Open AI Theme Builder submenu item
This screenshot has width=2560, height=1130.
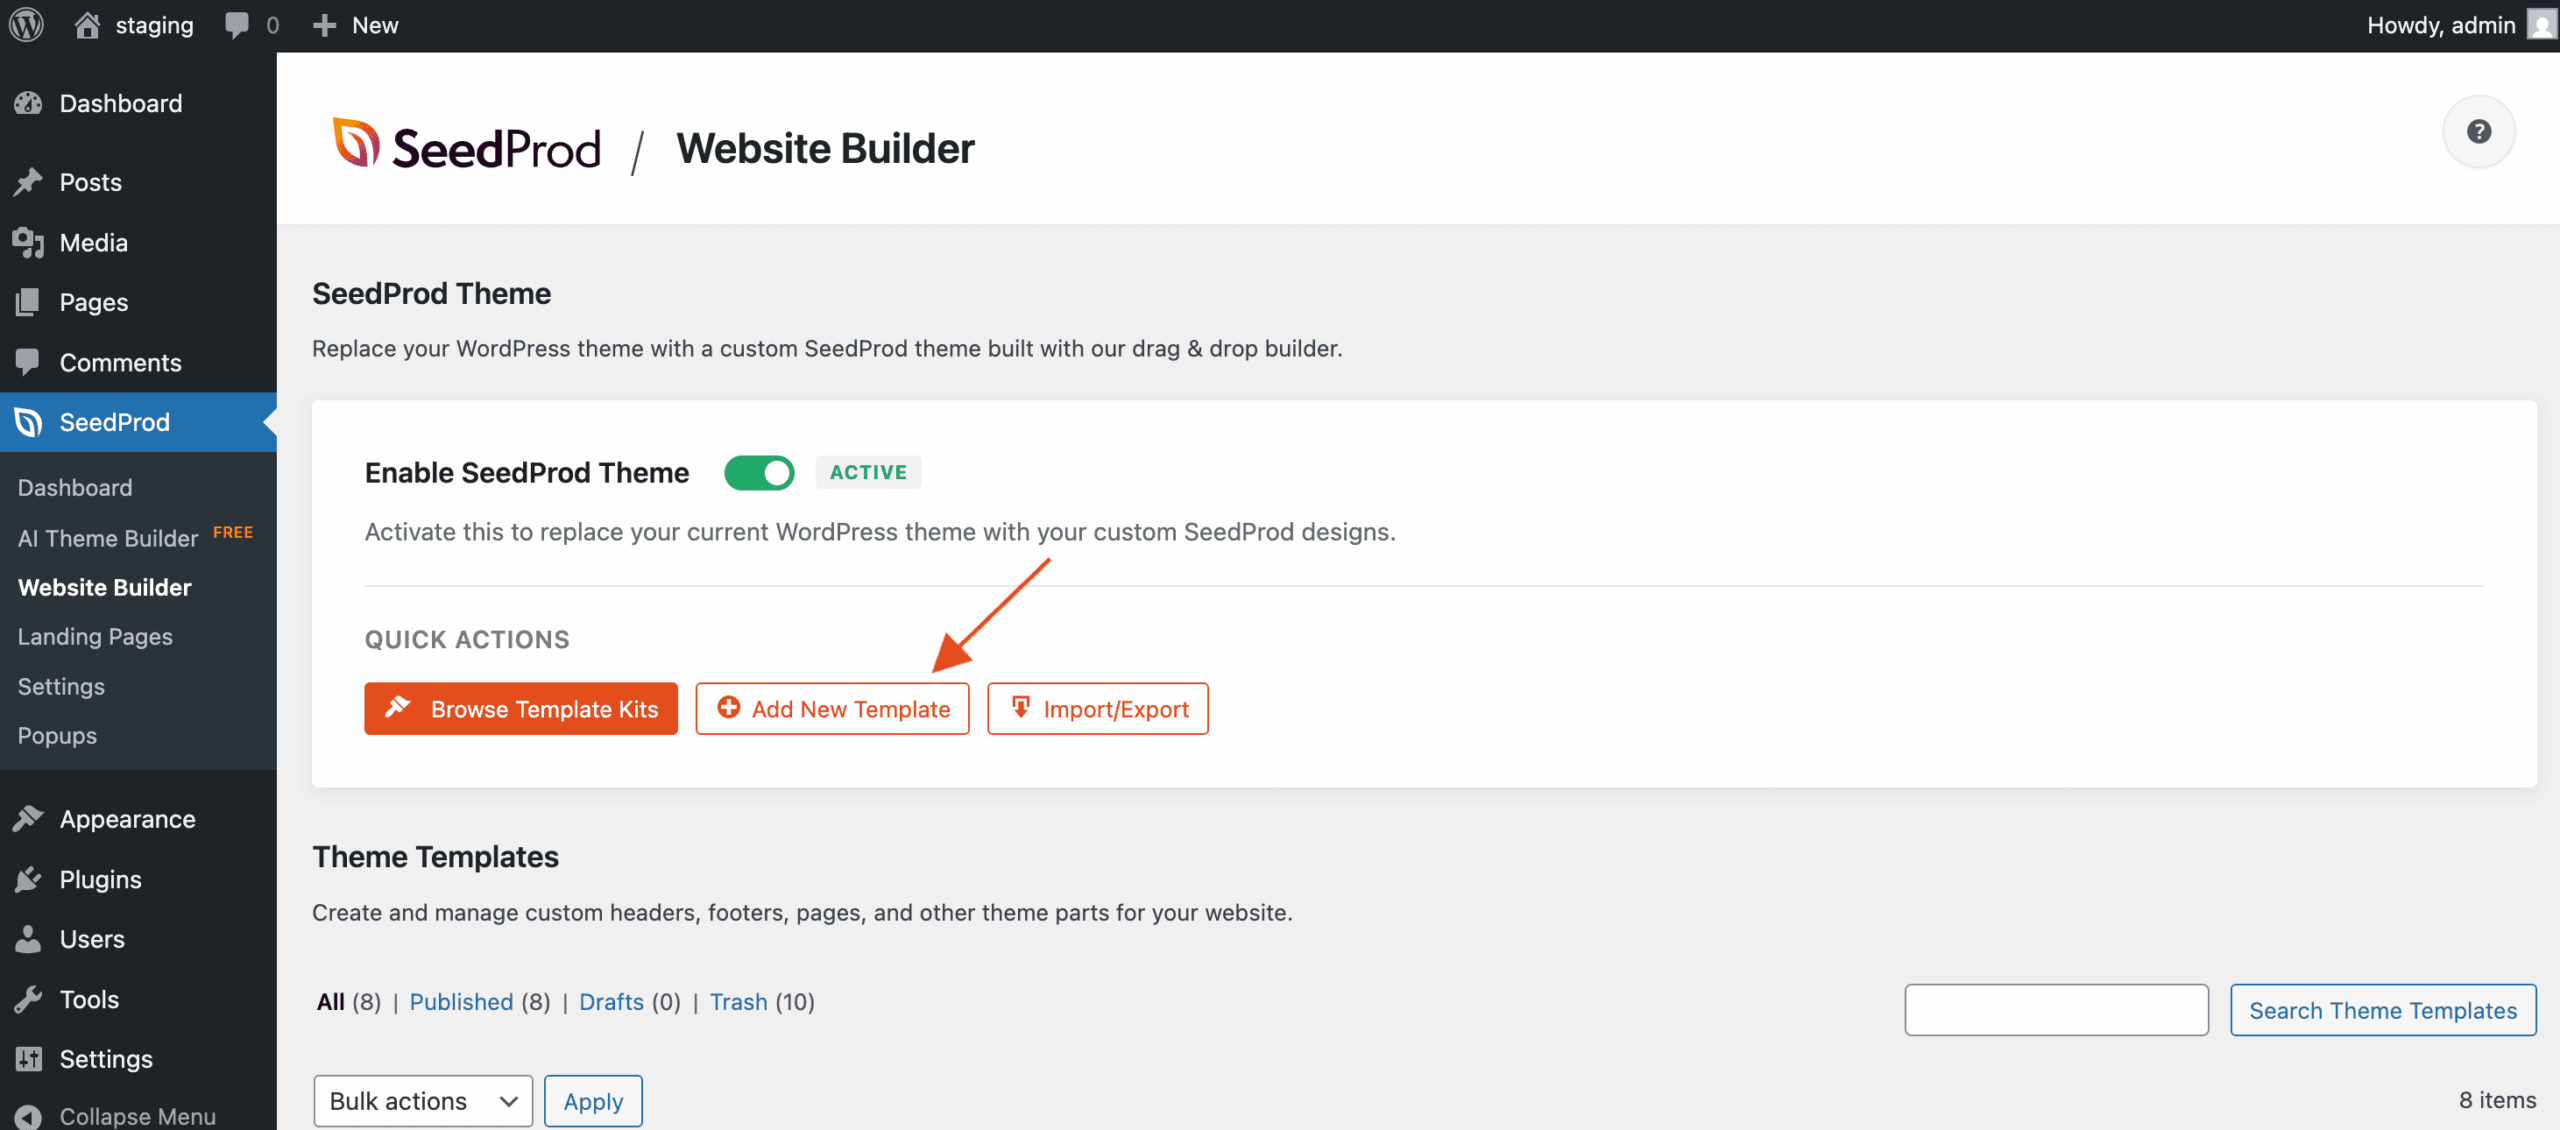108,538
